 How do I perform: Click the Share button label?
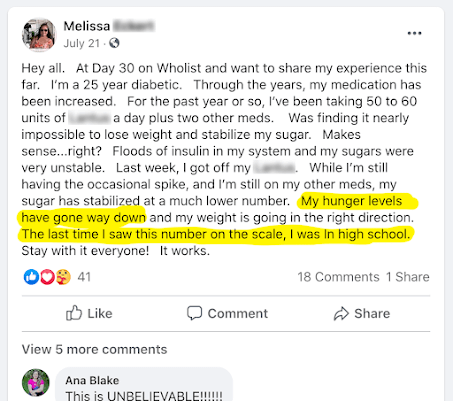[372, 313]
